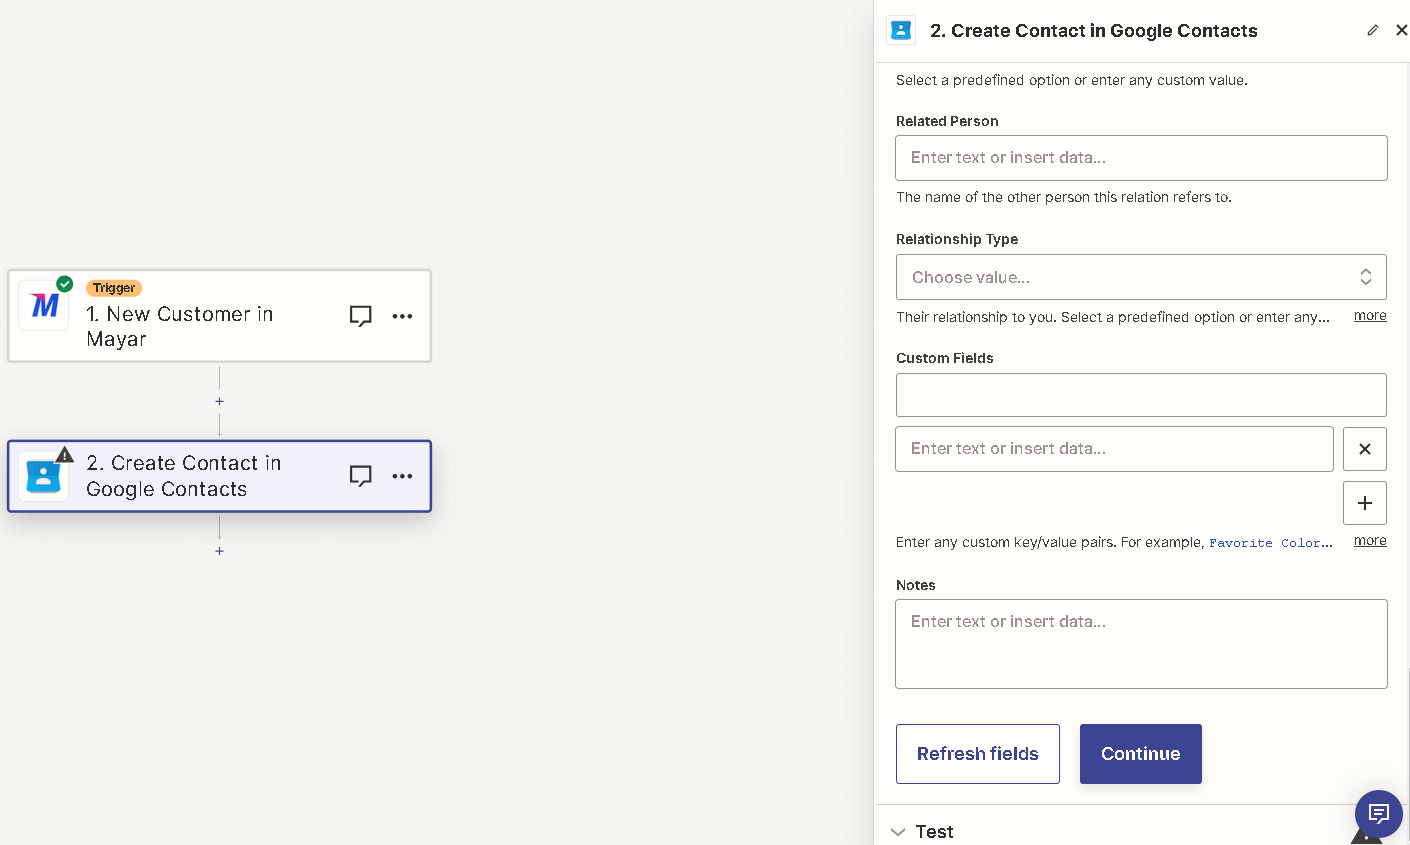Click the pencil icon to rename the step

(x=1373, y=30)
